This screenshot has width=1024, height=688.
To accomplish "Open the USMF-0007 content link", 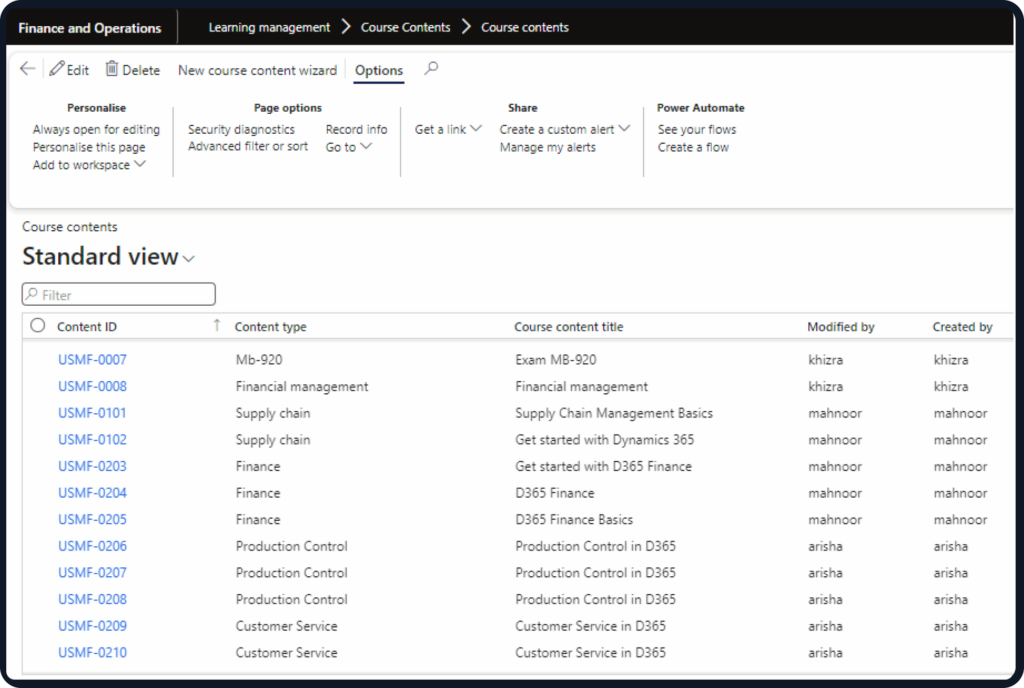I will click(92, 360).
